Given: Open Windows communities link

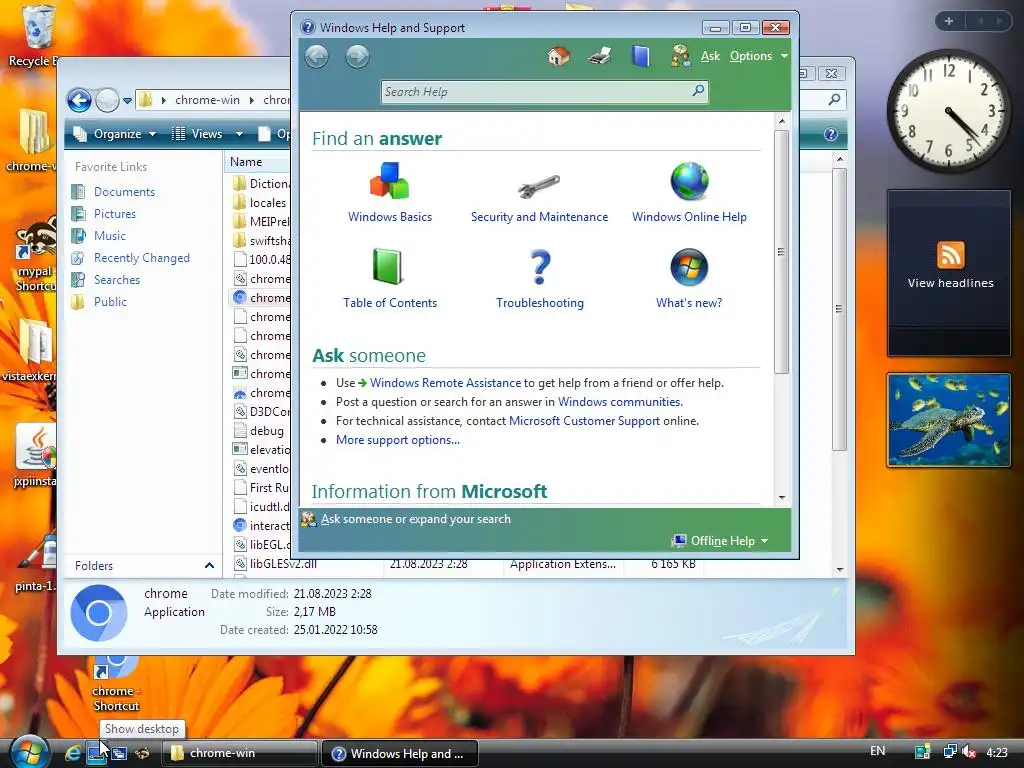Looking at the screenshot, I should click(x=620, y=402).
